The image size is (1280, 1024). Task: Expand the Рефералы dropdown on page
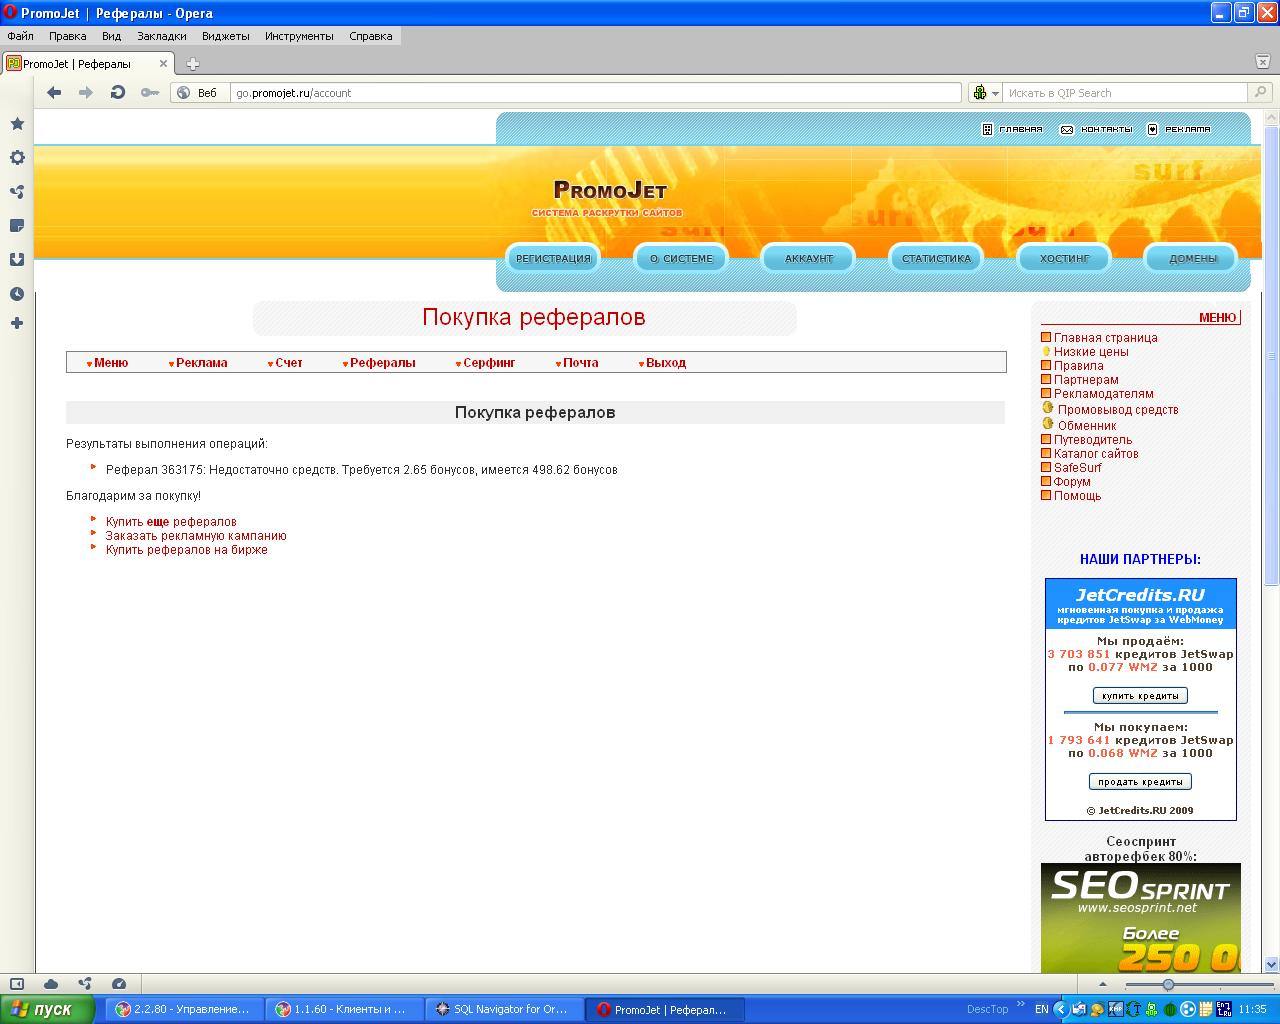379,363
